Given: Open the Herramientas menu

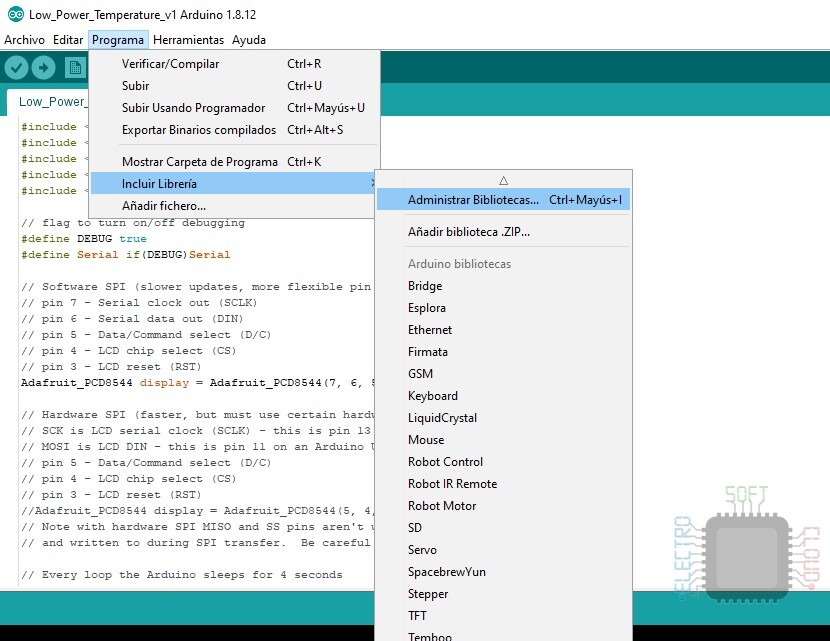Looking at the screenshot, I should tap(188, 40).
